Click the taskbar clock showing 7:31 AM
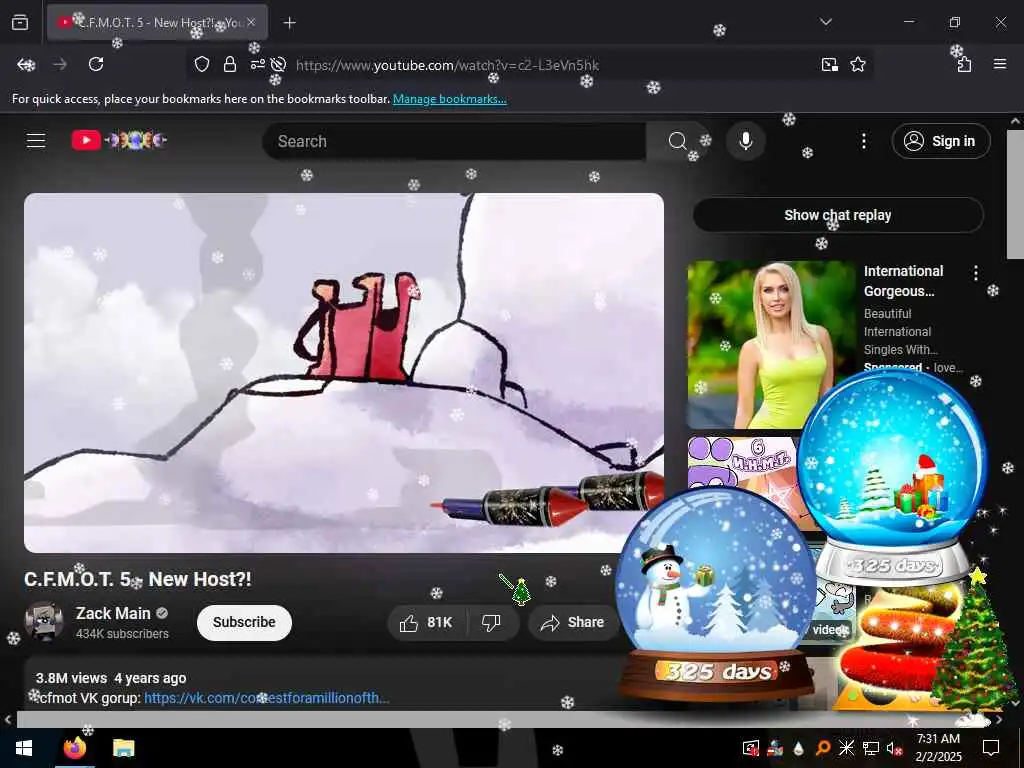 coord(938,748)
